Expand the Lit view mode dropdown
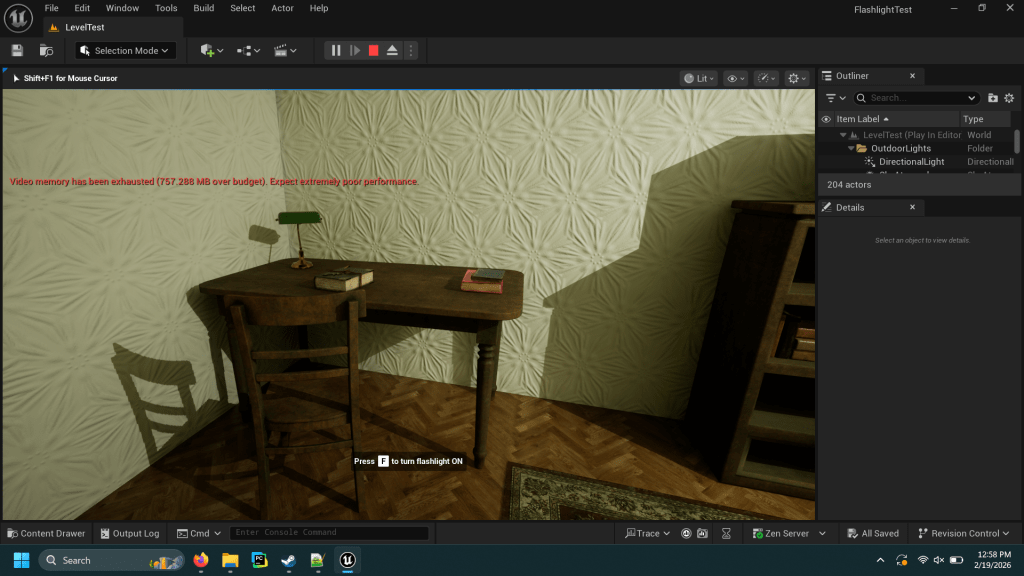This screenshot has height=576, width=1024. [699, 78]
